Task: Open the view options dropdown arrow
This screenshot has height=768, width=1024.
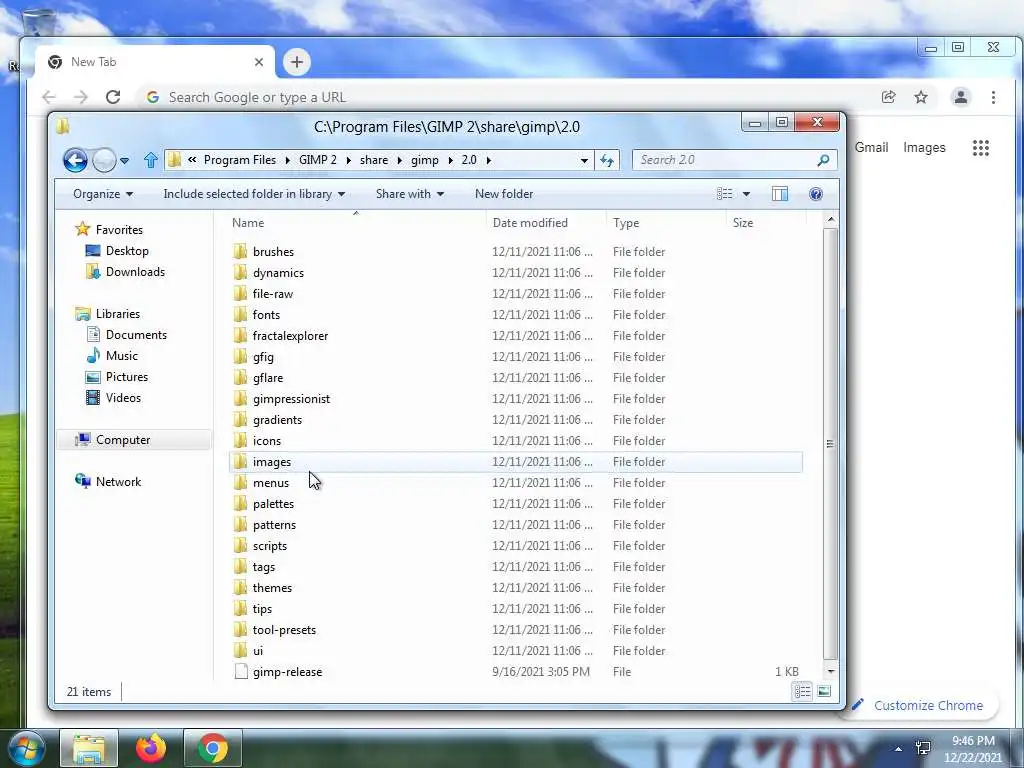Action: (746, 194)
